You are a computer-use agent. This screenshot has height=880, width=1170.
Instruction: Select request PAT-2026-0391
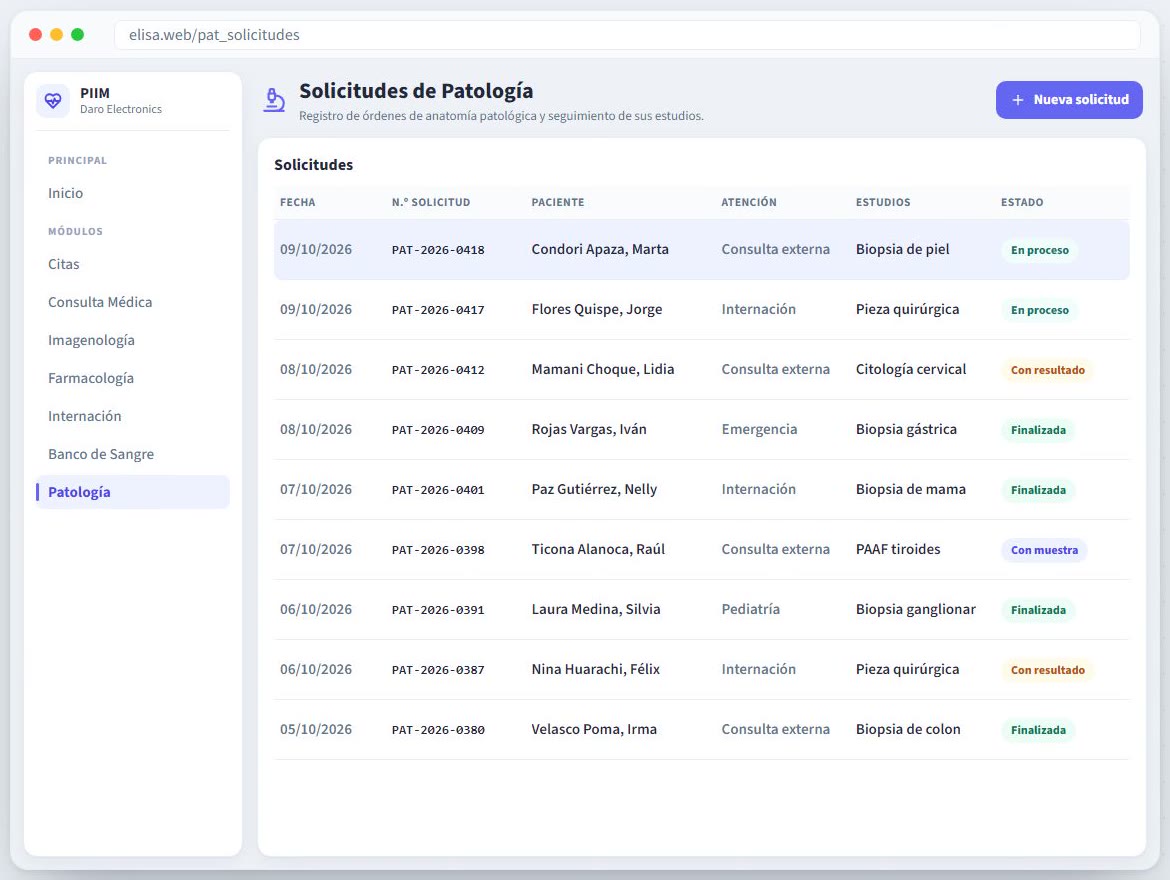pyautogui.click(x=438, y=610)
